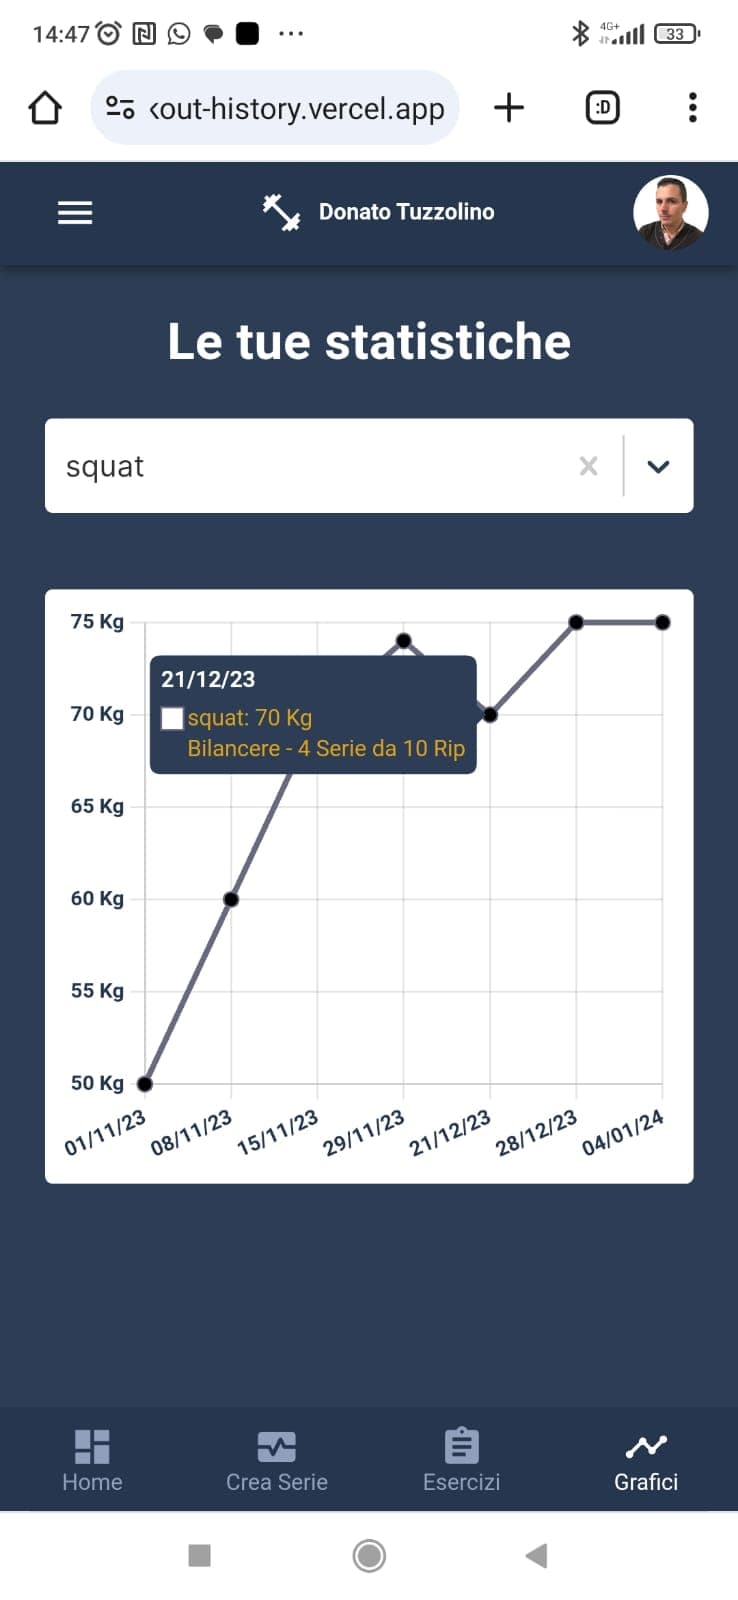Tap the dumbbell logo icon
Viewport: 738px width, 1600px height.
point(281,212)
